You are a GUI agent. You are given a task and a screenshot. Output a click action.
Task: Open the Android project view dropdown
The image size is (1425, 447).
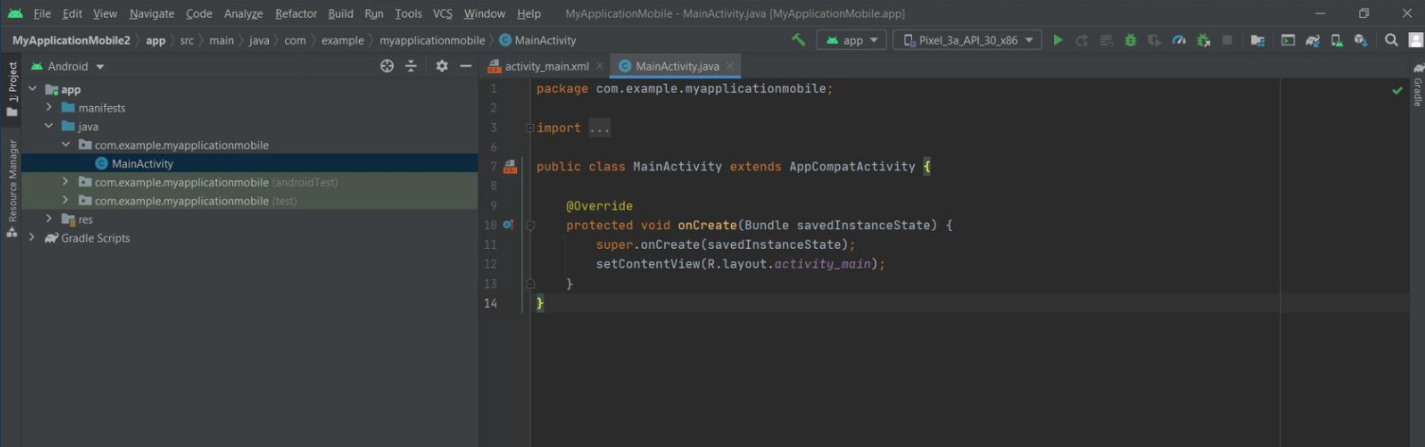(x=68, y=66)
